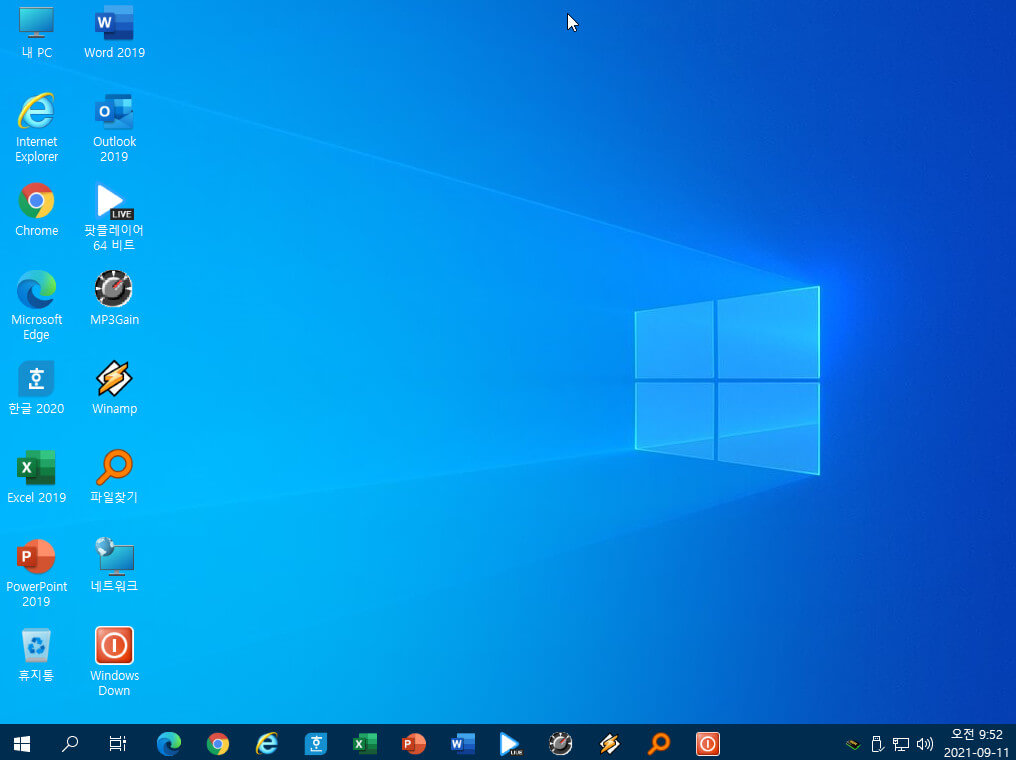This screenshot has height=760, width=1016.
Task: Select the Windows Down desktop shortcut
Action: coord(114,662)
